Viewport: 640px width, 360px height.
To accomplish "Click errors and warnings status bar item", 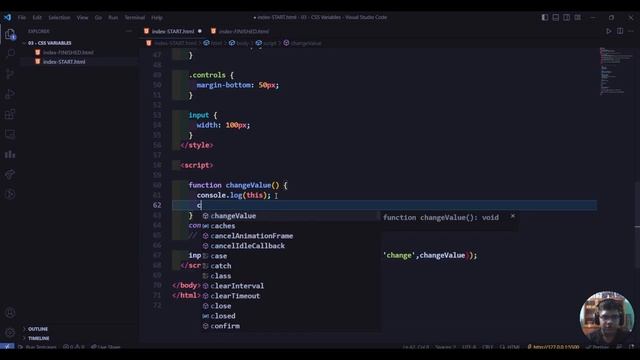I will click(74, 347).
